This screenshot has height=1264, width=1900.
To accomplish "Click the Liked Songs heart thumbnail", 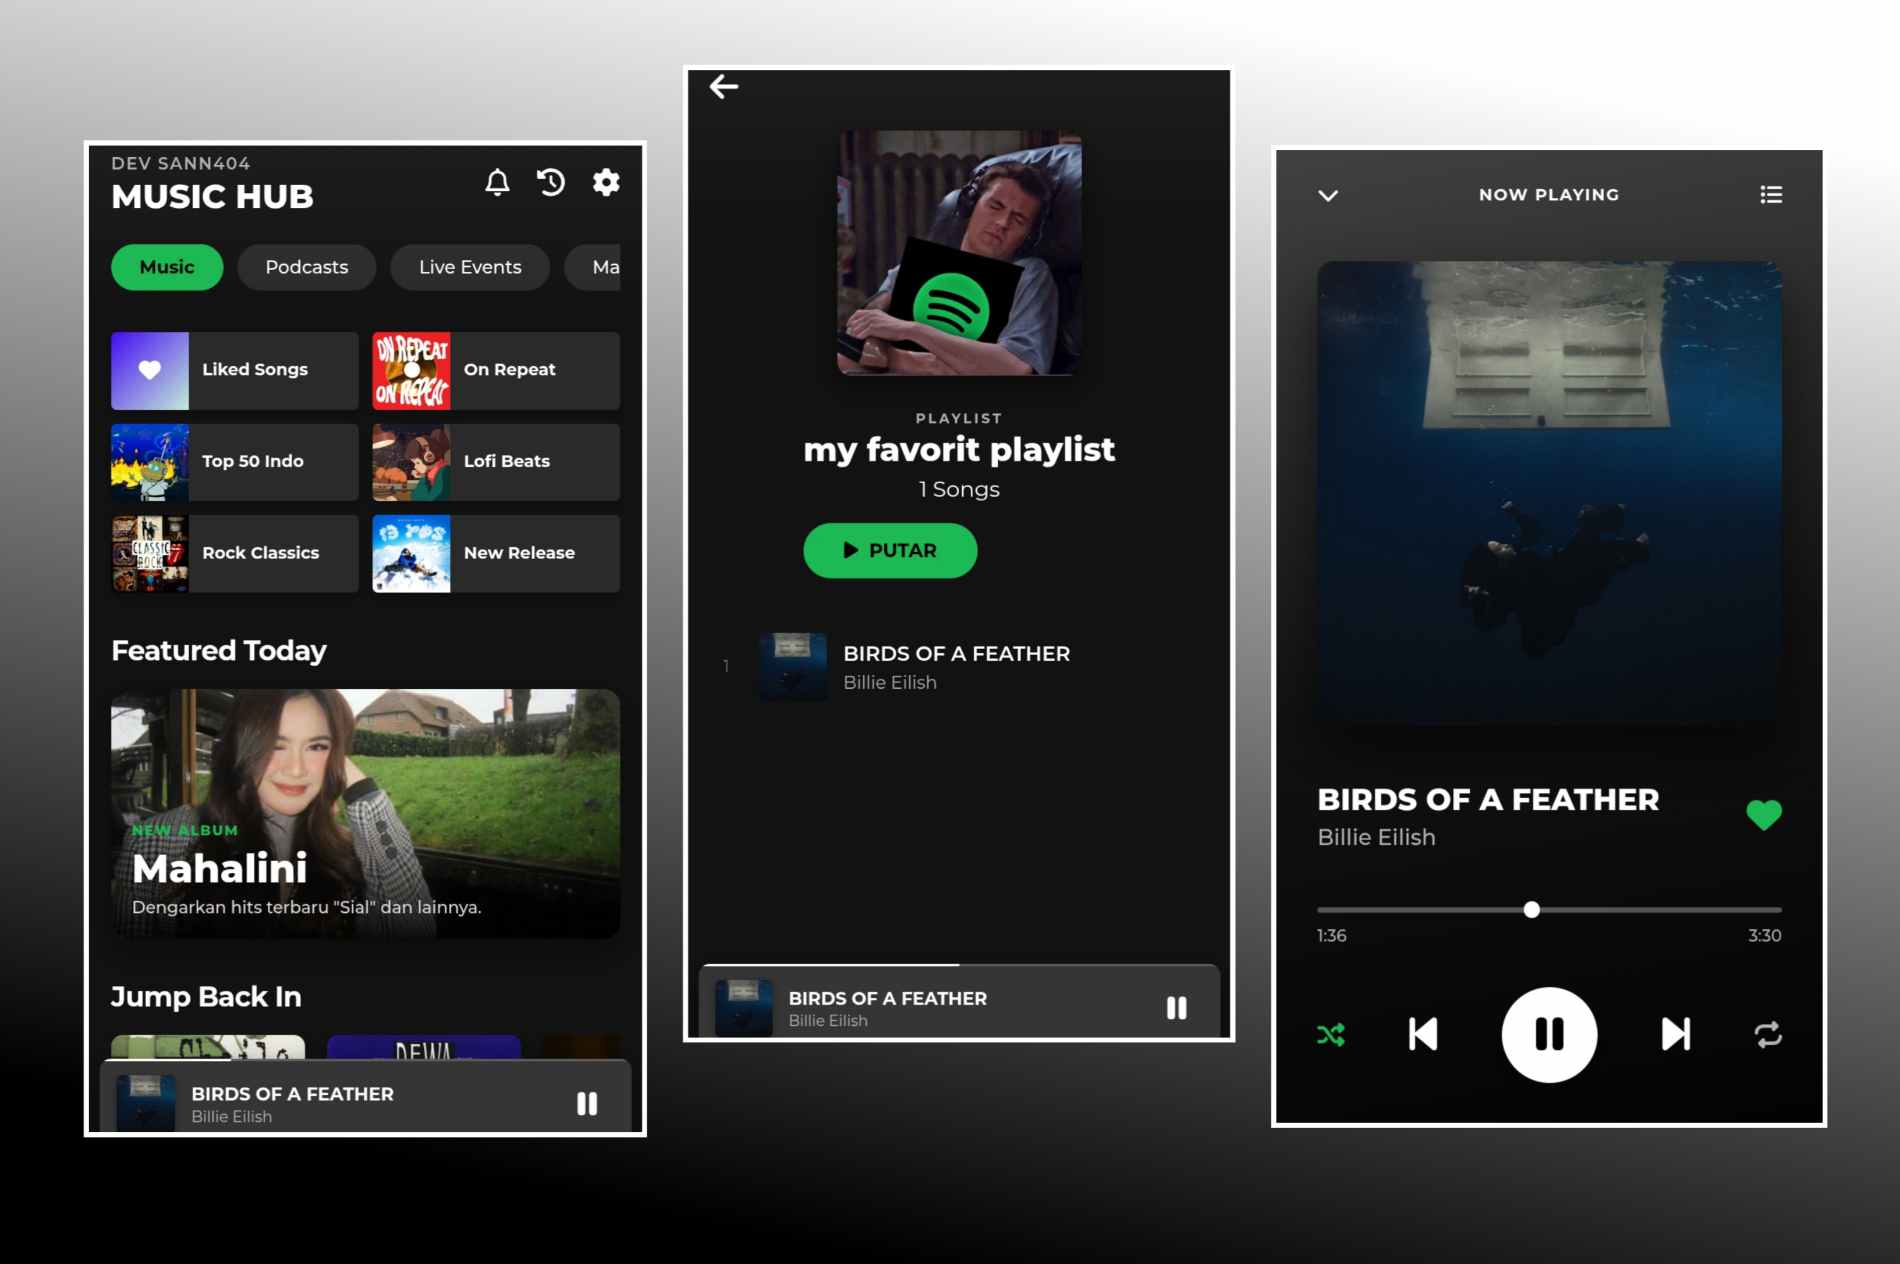I will (x=150, y=370).
